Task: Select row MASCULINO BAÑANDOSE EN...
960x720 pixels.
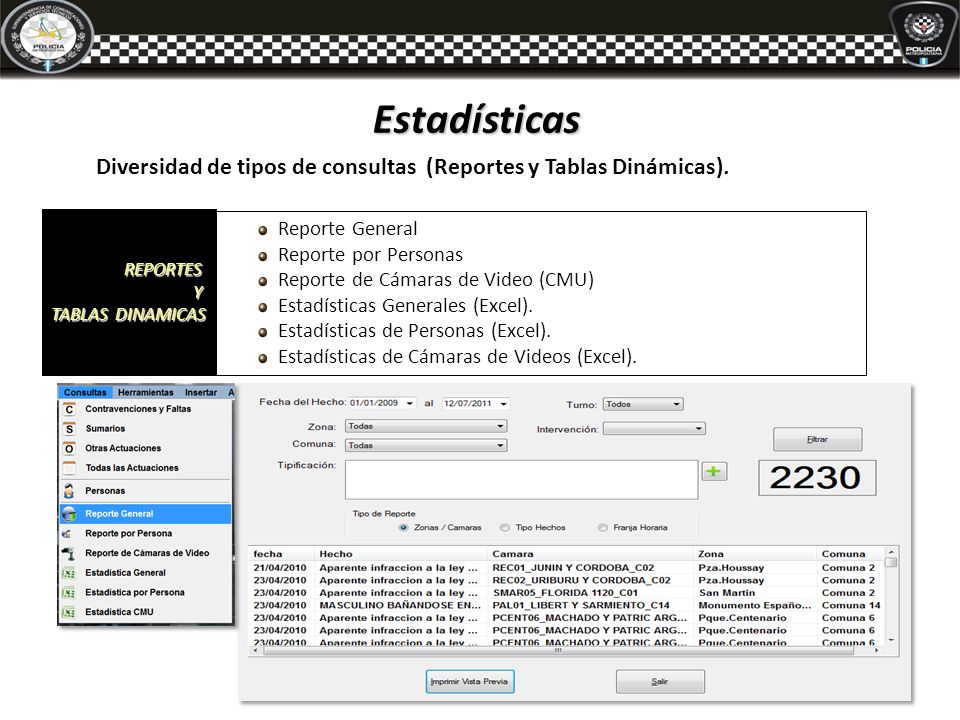Action: pyautogui.click(x=567, y=606)
